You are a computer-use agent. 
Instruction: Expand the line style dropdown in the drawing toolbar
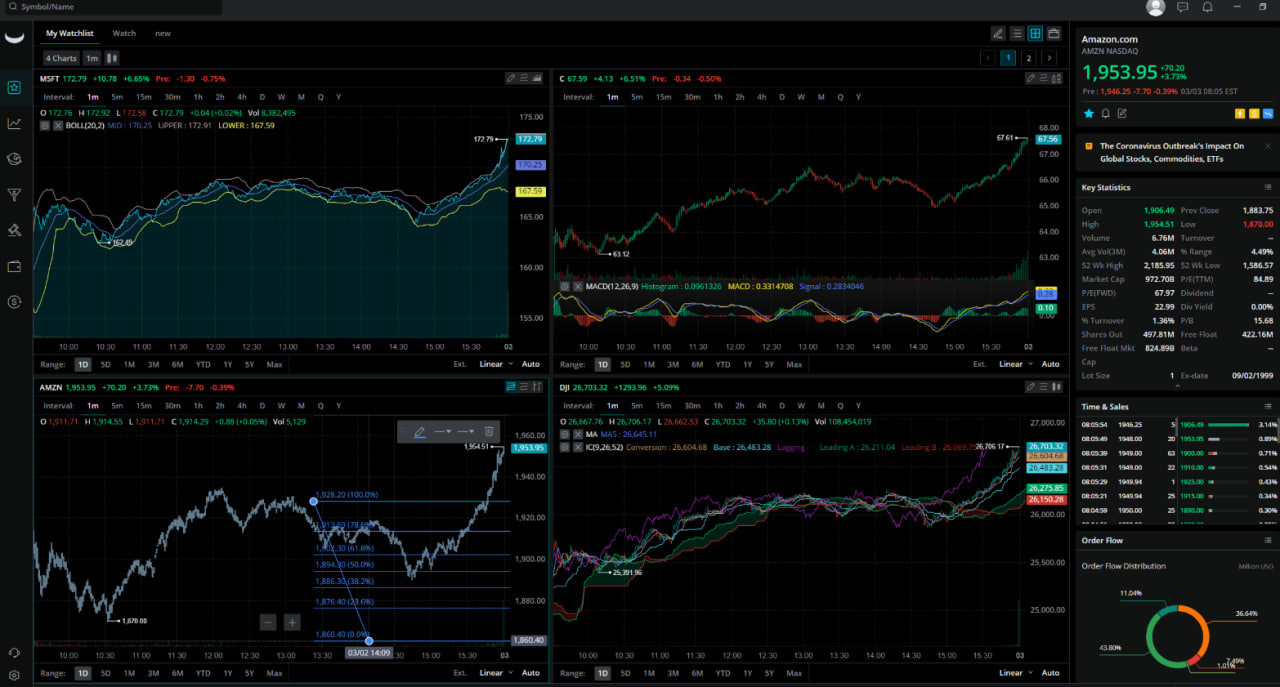pyautogui.click(x=442, y=431)
